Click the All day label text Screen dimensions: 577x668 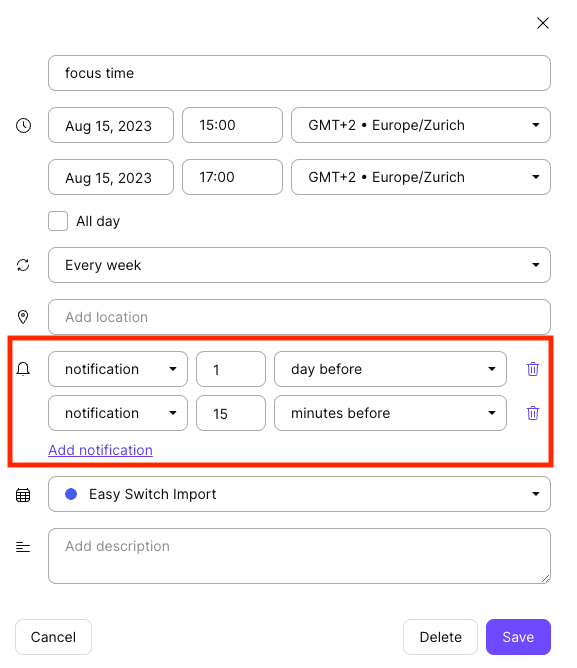coord(98,221)
